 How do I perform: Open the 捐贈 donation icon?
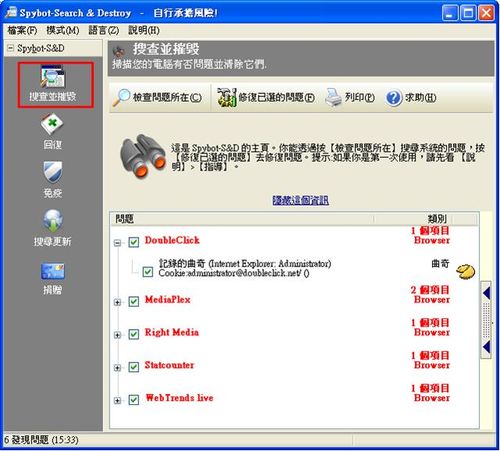[x=53, y=271]
